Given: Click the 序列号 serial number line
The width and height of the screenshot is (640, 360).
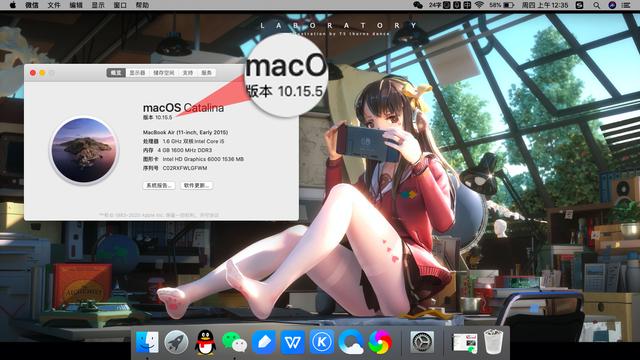Looking at the screenshot, I should 175,168.
